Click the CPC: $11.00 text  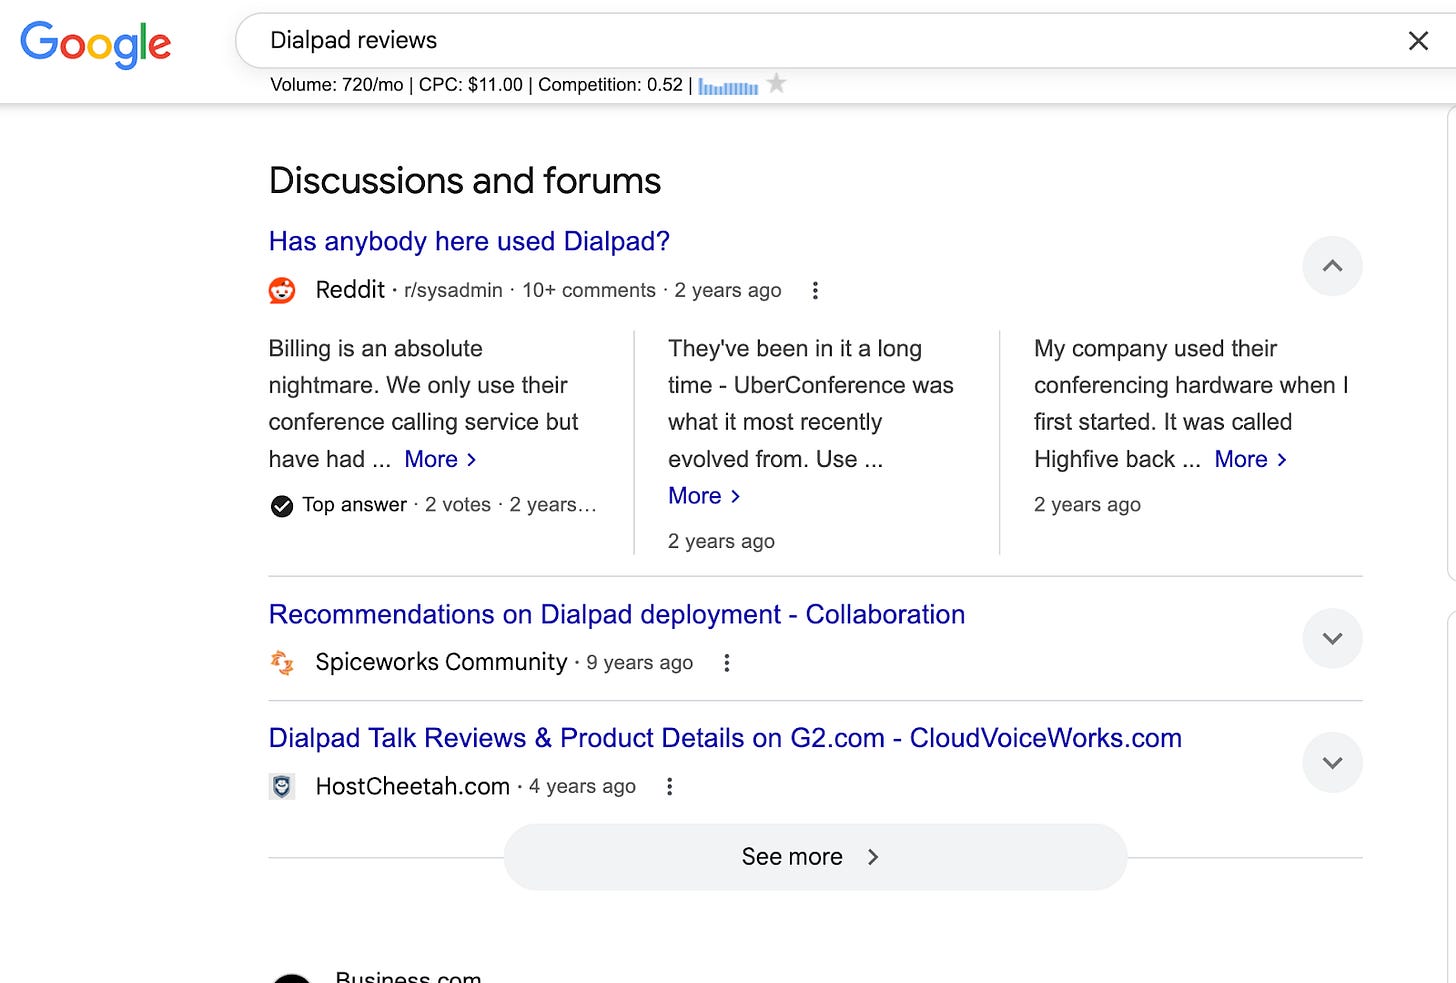pos(471,85)
